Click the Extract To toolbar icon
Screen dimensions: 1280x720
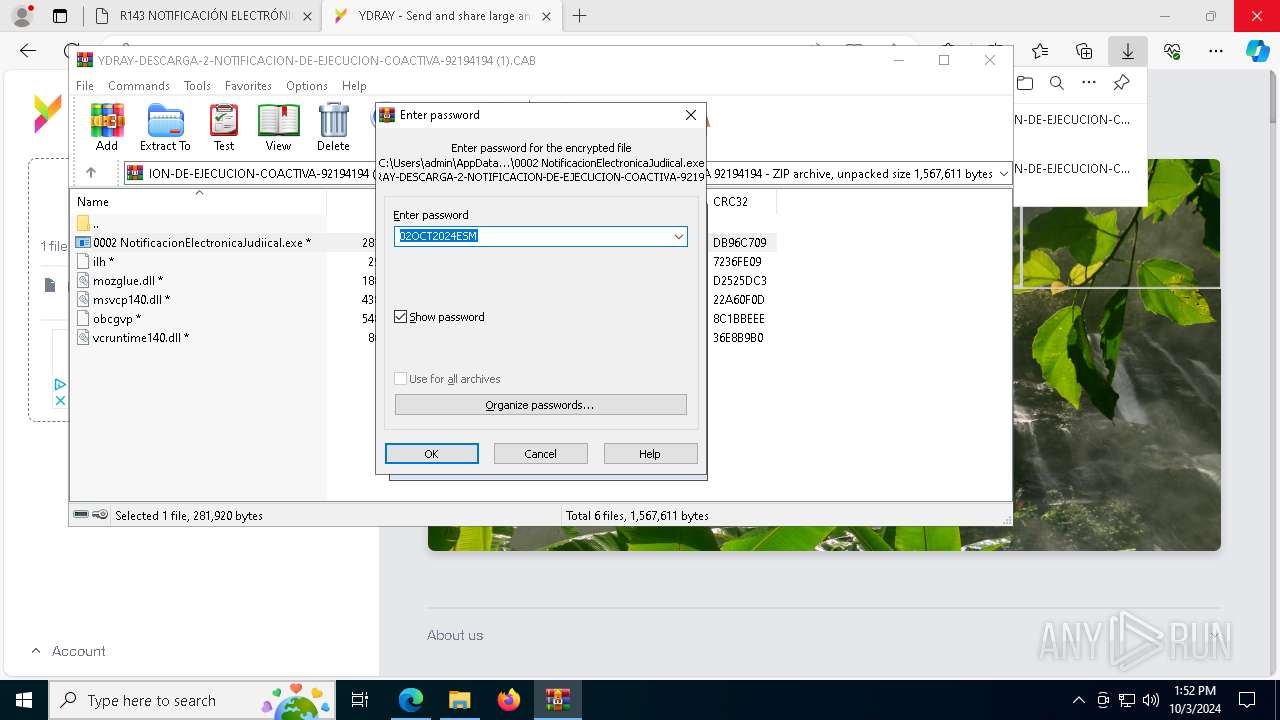click(x=165, y=127)
